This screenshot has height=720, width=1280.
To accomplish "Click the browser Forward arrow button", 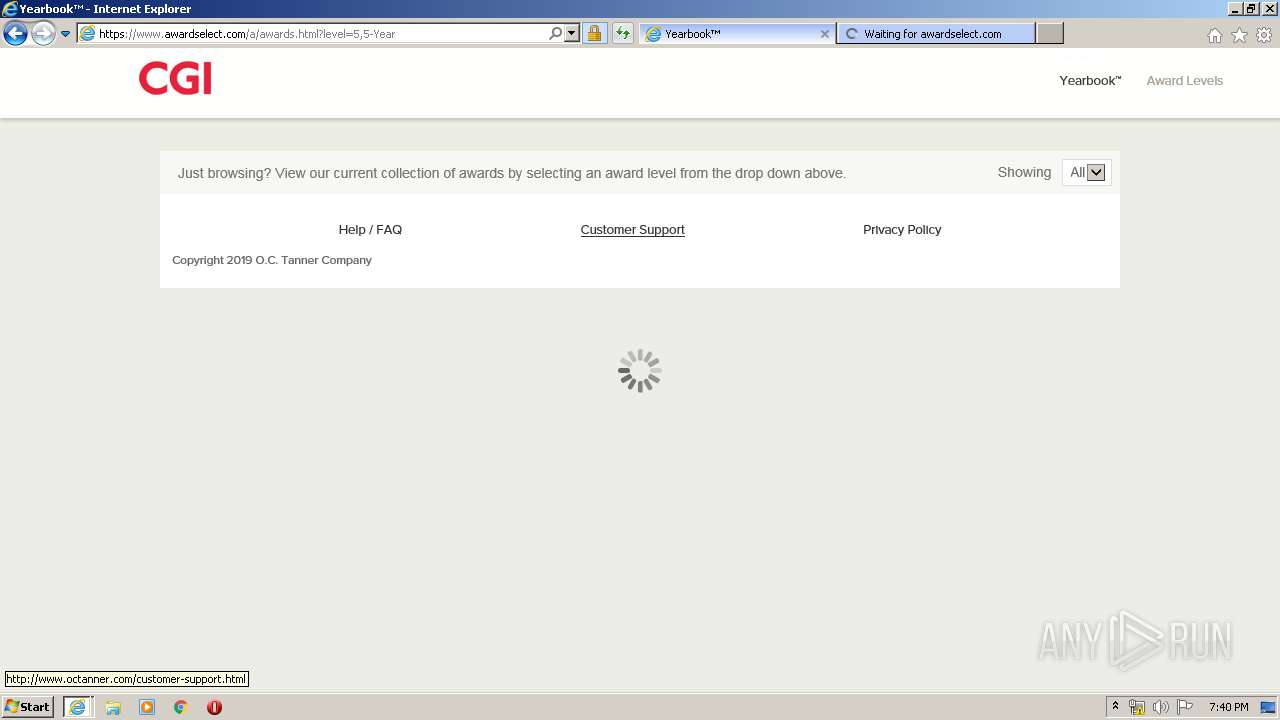I will pos(43,34).
